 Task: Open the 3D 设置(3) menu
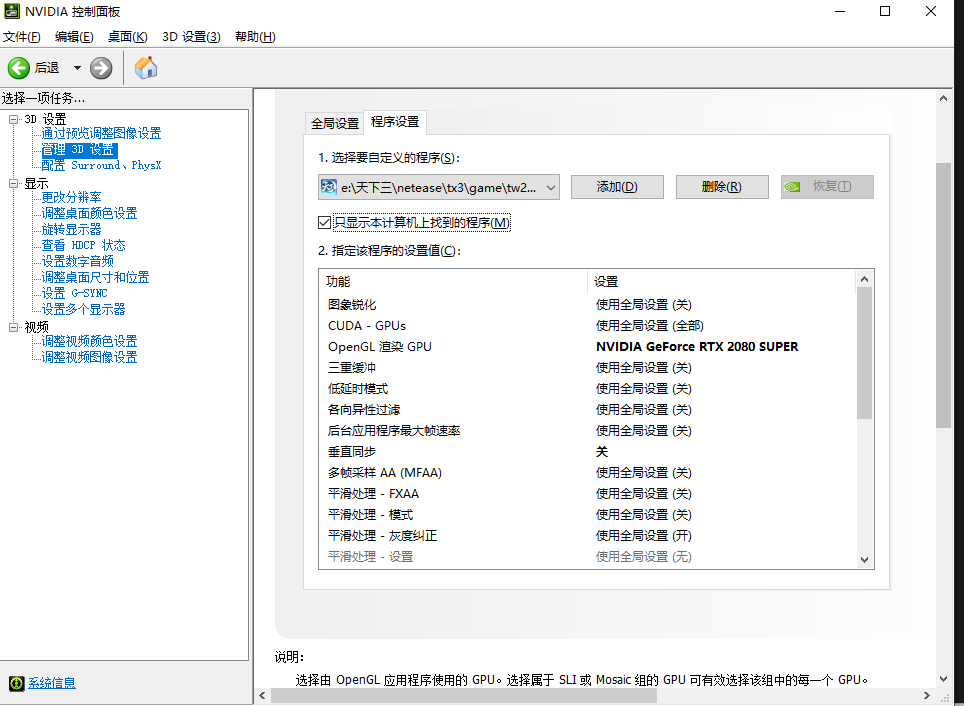tap(191, 37)
